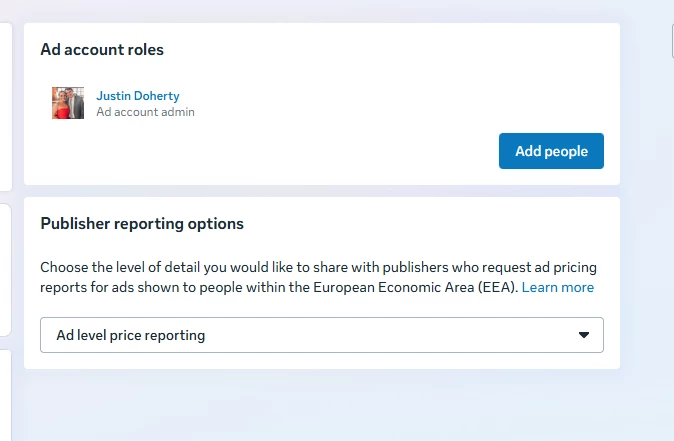
Task: Click the words Ad level price reporting
Action: (x=131, y=335)
